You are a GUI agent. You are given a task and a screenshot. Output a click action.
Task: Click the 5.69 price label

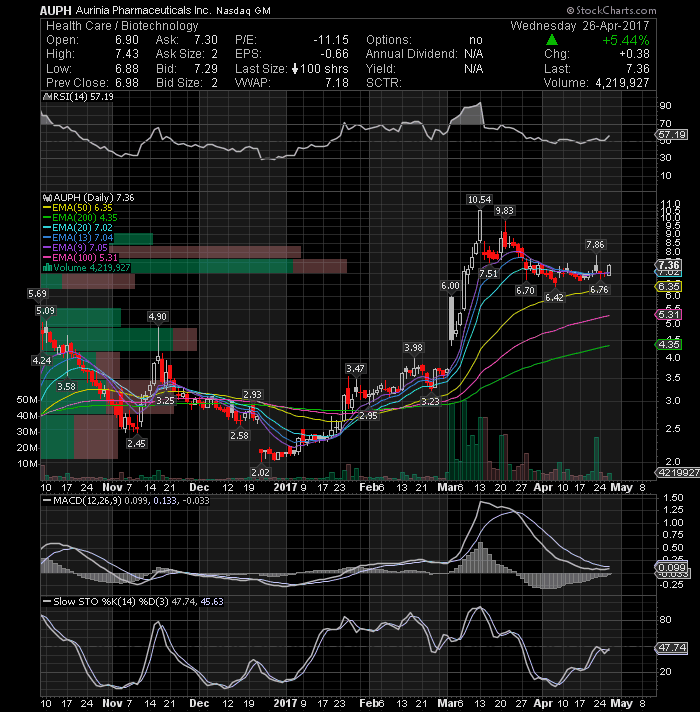tap(37, 294)
